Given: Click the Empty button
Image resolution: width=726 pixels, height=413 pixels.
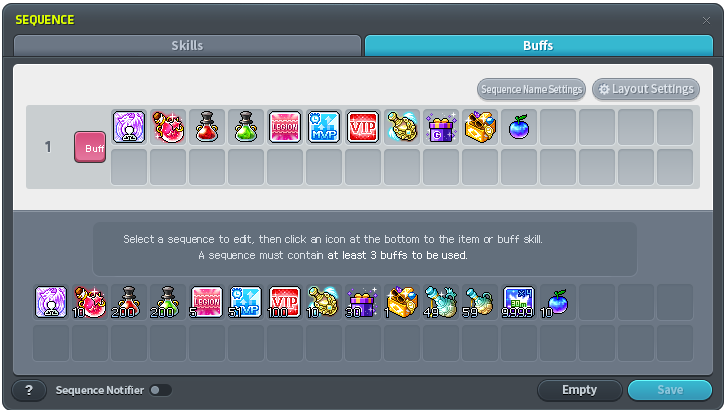Looking at the screenshot, I should [x=579, y=390].
